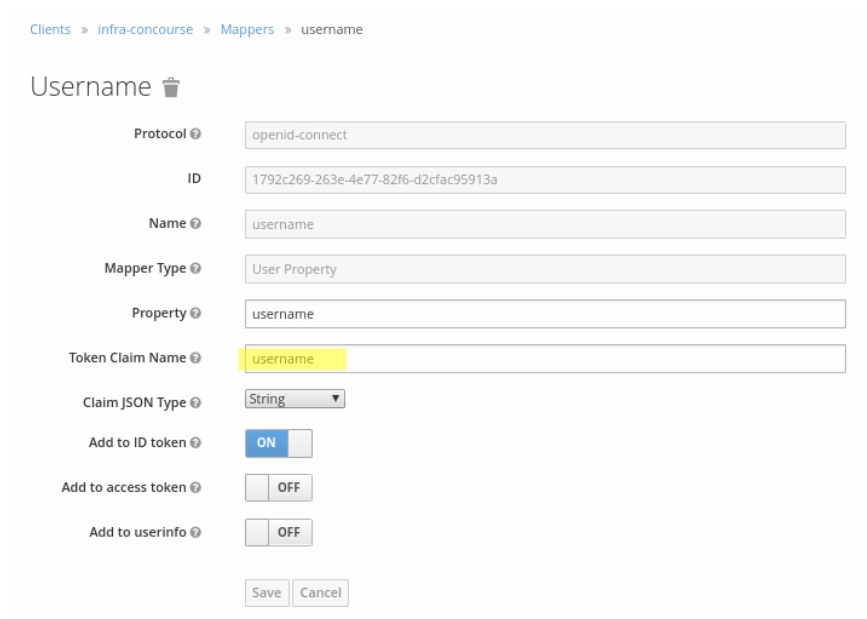Screen dimensions: 867x619
Task: Navigate to Mappers breadcrumb link
Action: click(x=247, y=29)
